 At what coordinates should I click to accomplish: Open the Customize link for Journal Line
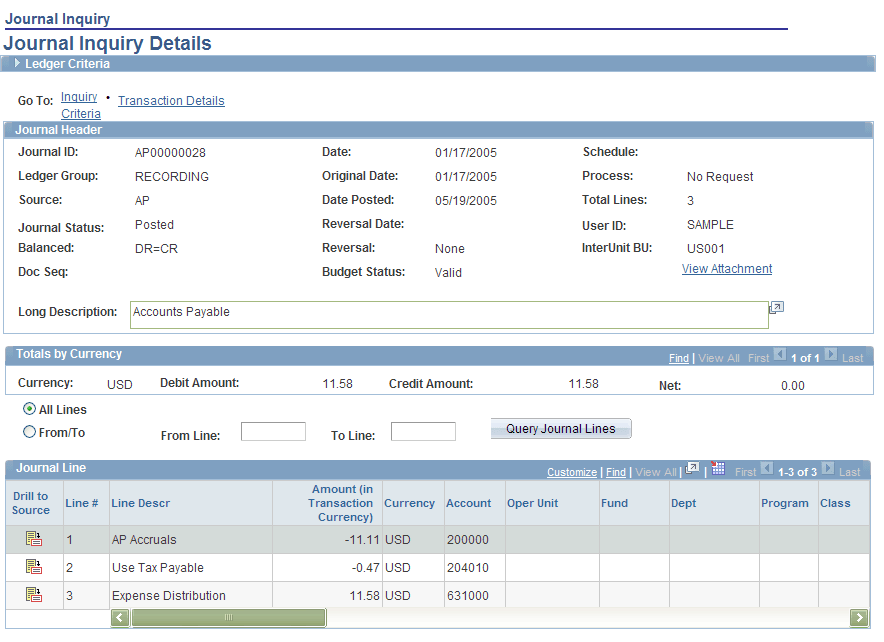pos(572,471)
